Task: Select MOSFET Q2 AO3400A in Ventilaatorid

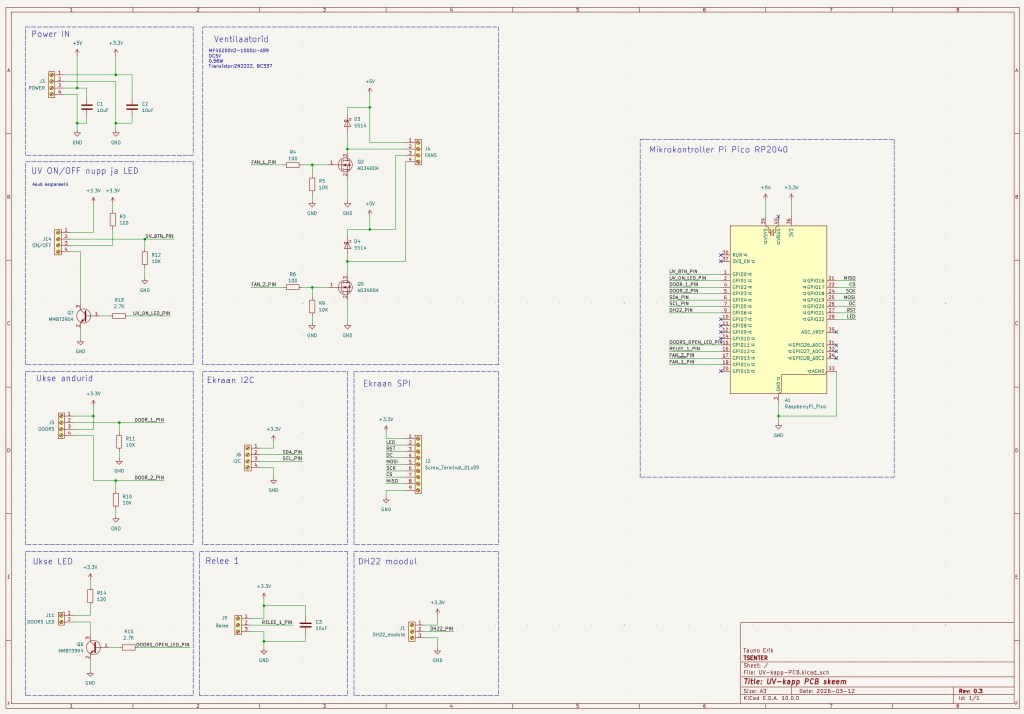Action: [345, 165]
